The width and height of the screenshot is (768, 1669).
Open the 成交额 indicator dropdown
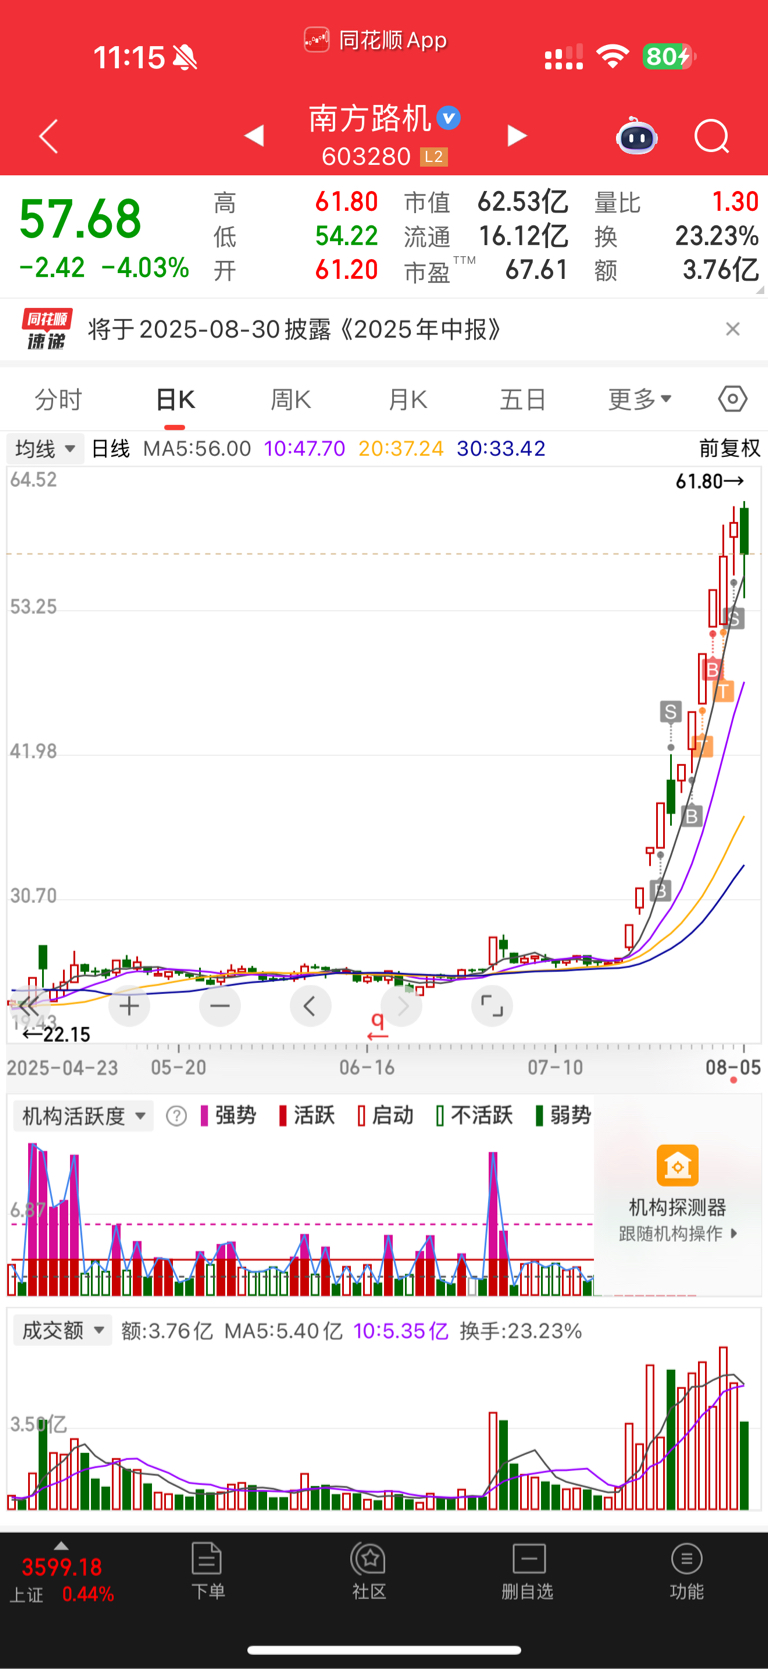[63, 1331]
